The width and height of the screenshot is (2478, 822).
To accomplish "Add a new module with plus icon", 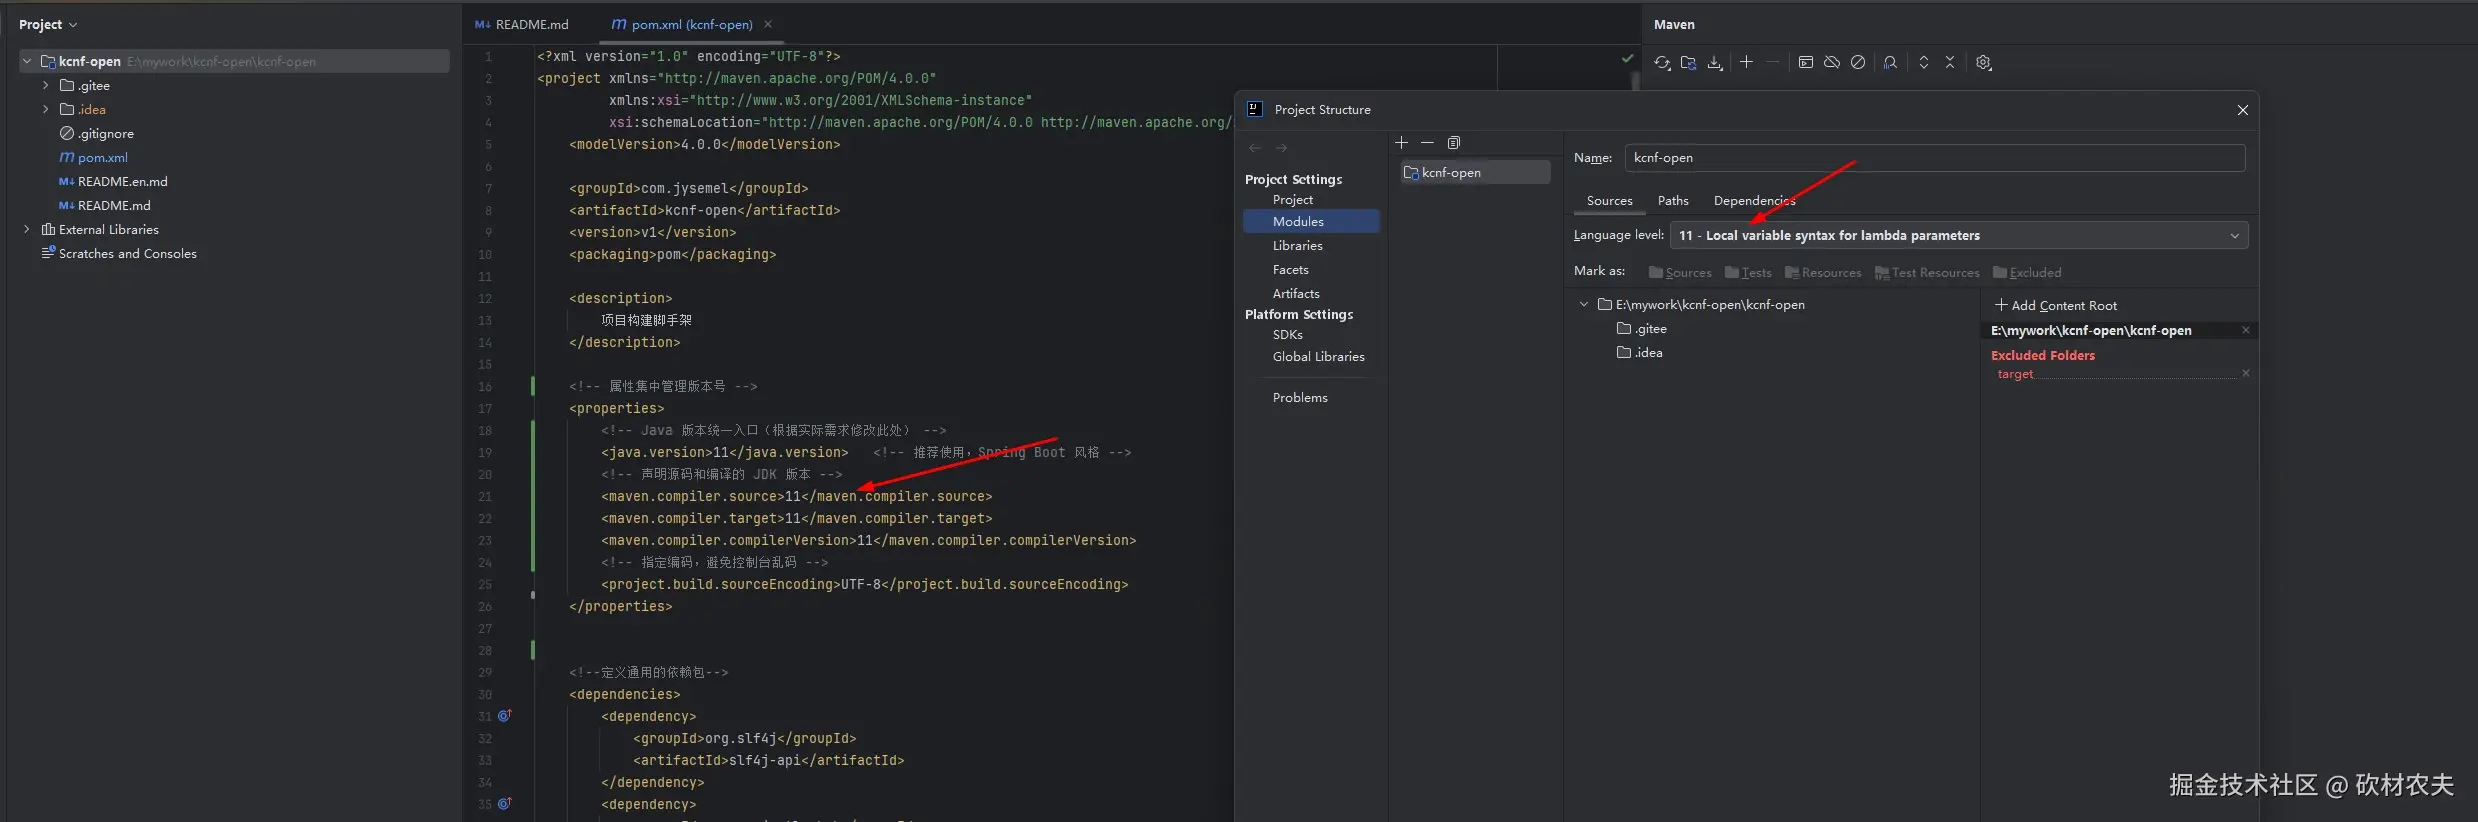I will 1402,143.
